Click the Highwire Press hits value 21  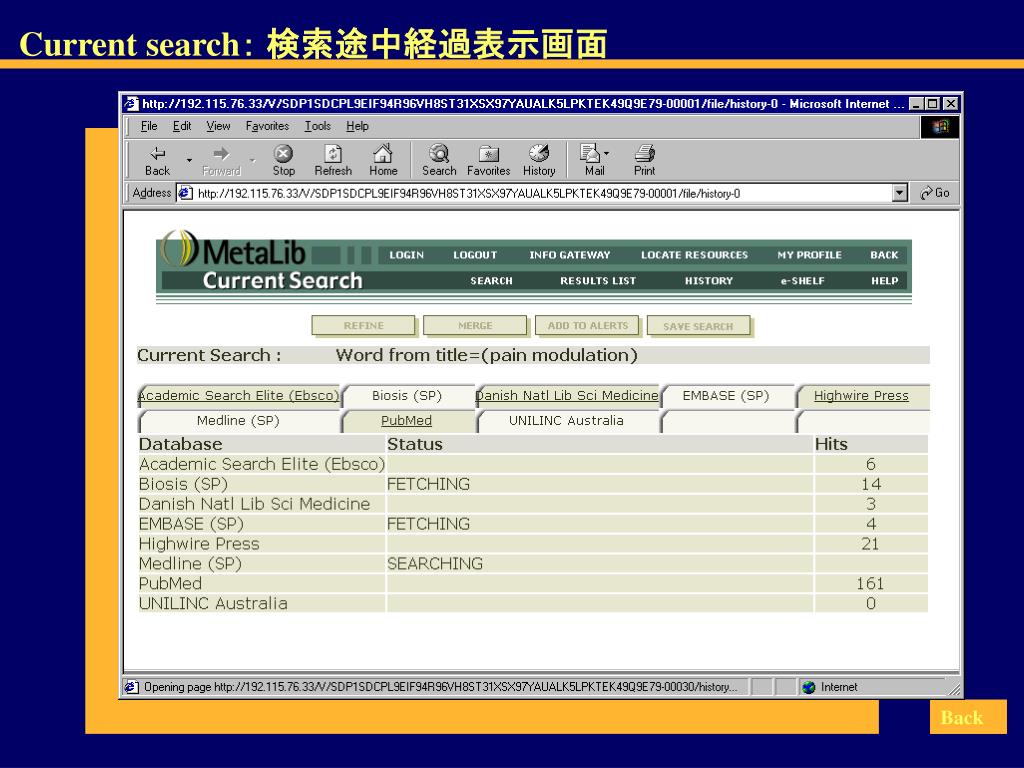870,544
